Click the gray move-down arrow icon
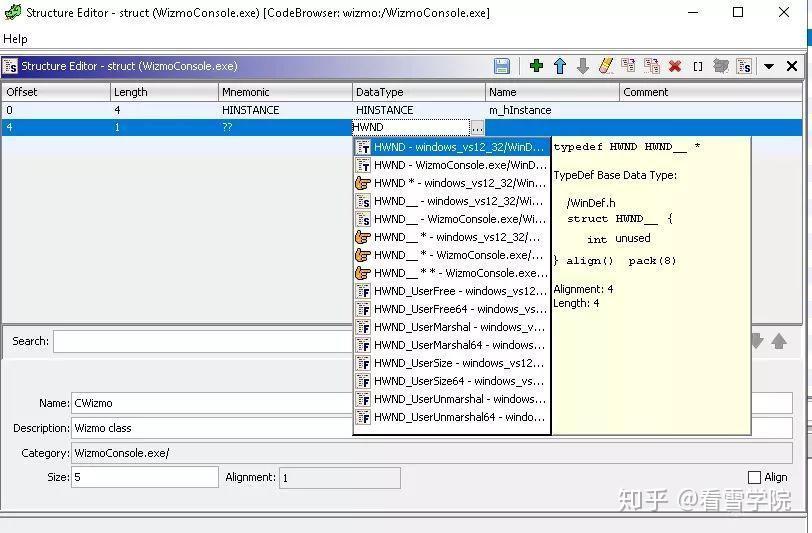This screenshot has height=533, width=812. [583, 66]
